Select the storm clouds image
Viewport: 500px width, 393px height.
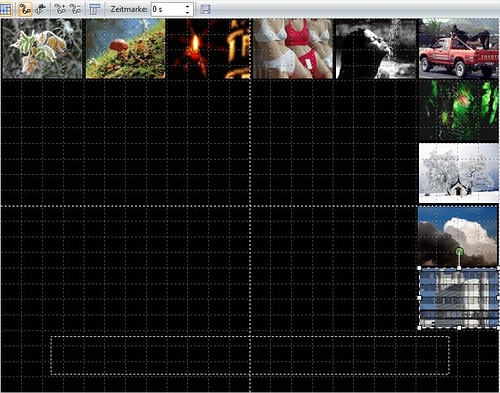coord(458,236)
